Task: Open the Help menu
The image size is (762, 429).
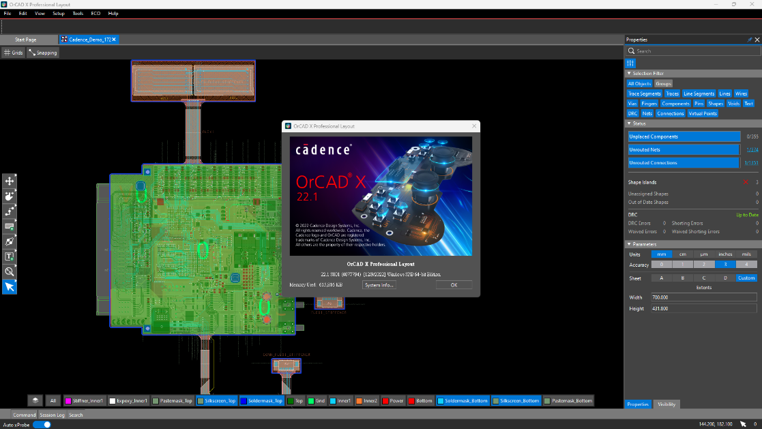Action: 113,14
